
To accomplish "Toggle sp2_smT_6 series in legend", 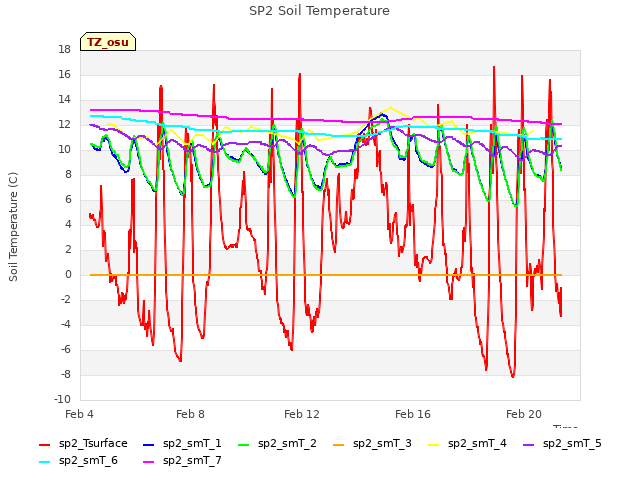I will pos(78,460).
